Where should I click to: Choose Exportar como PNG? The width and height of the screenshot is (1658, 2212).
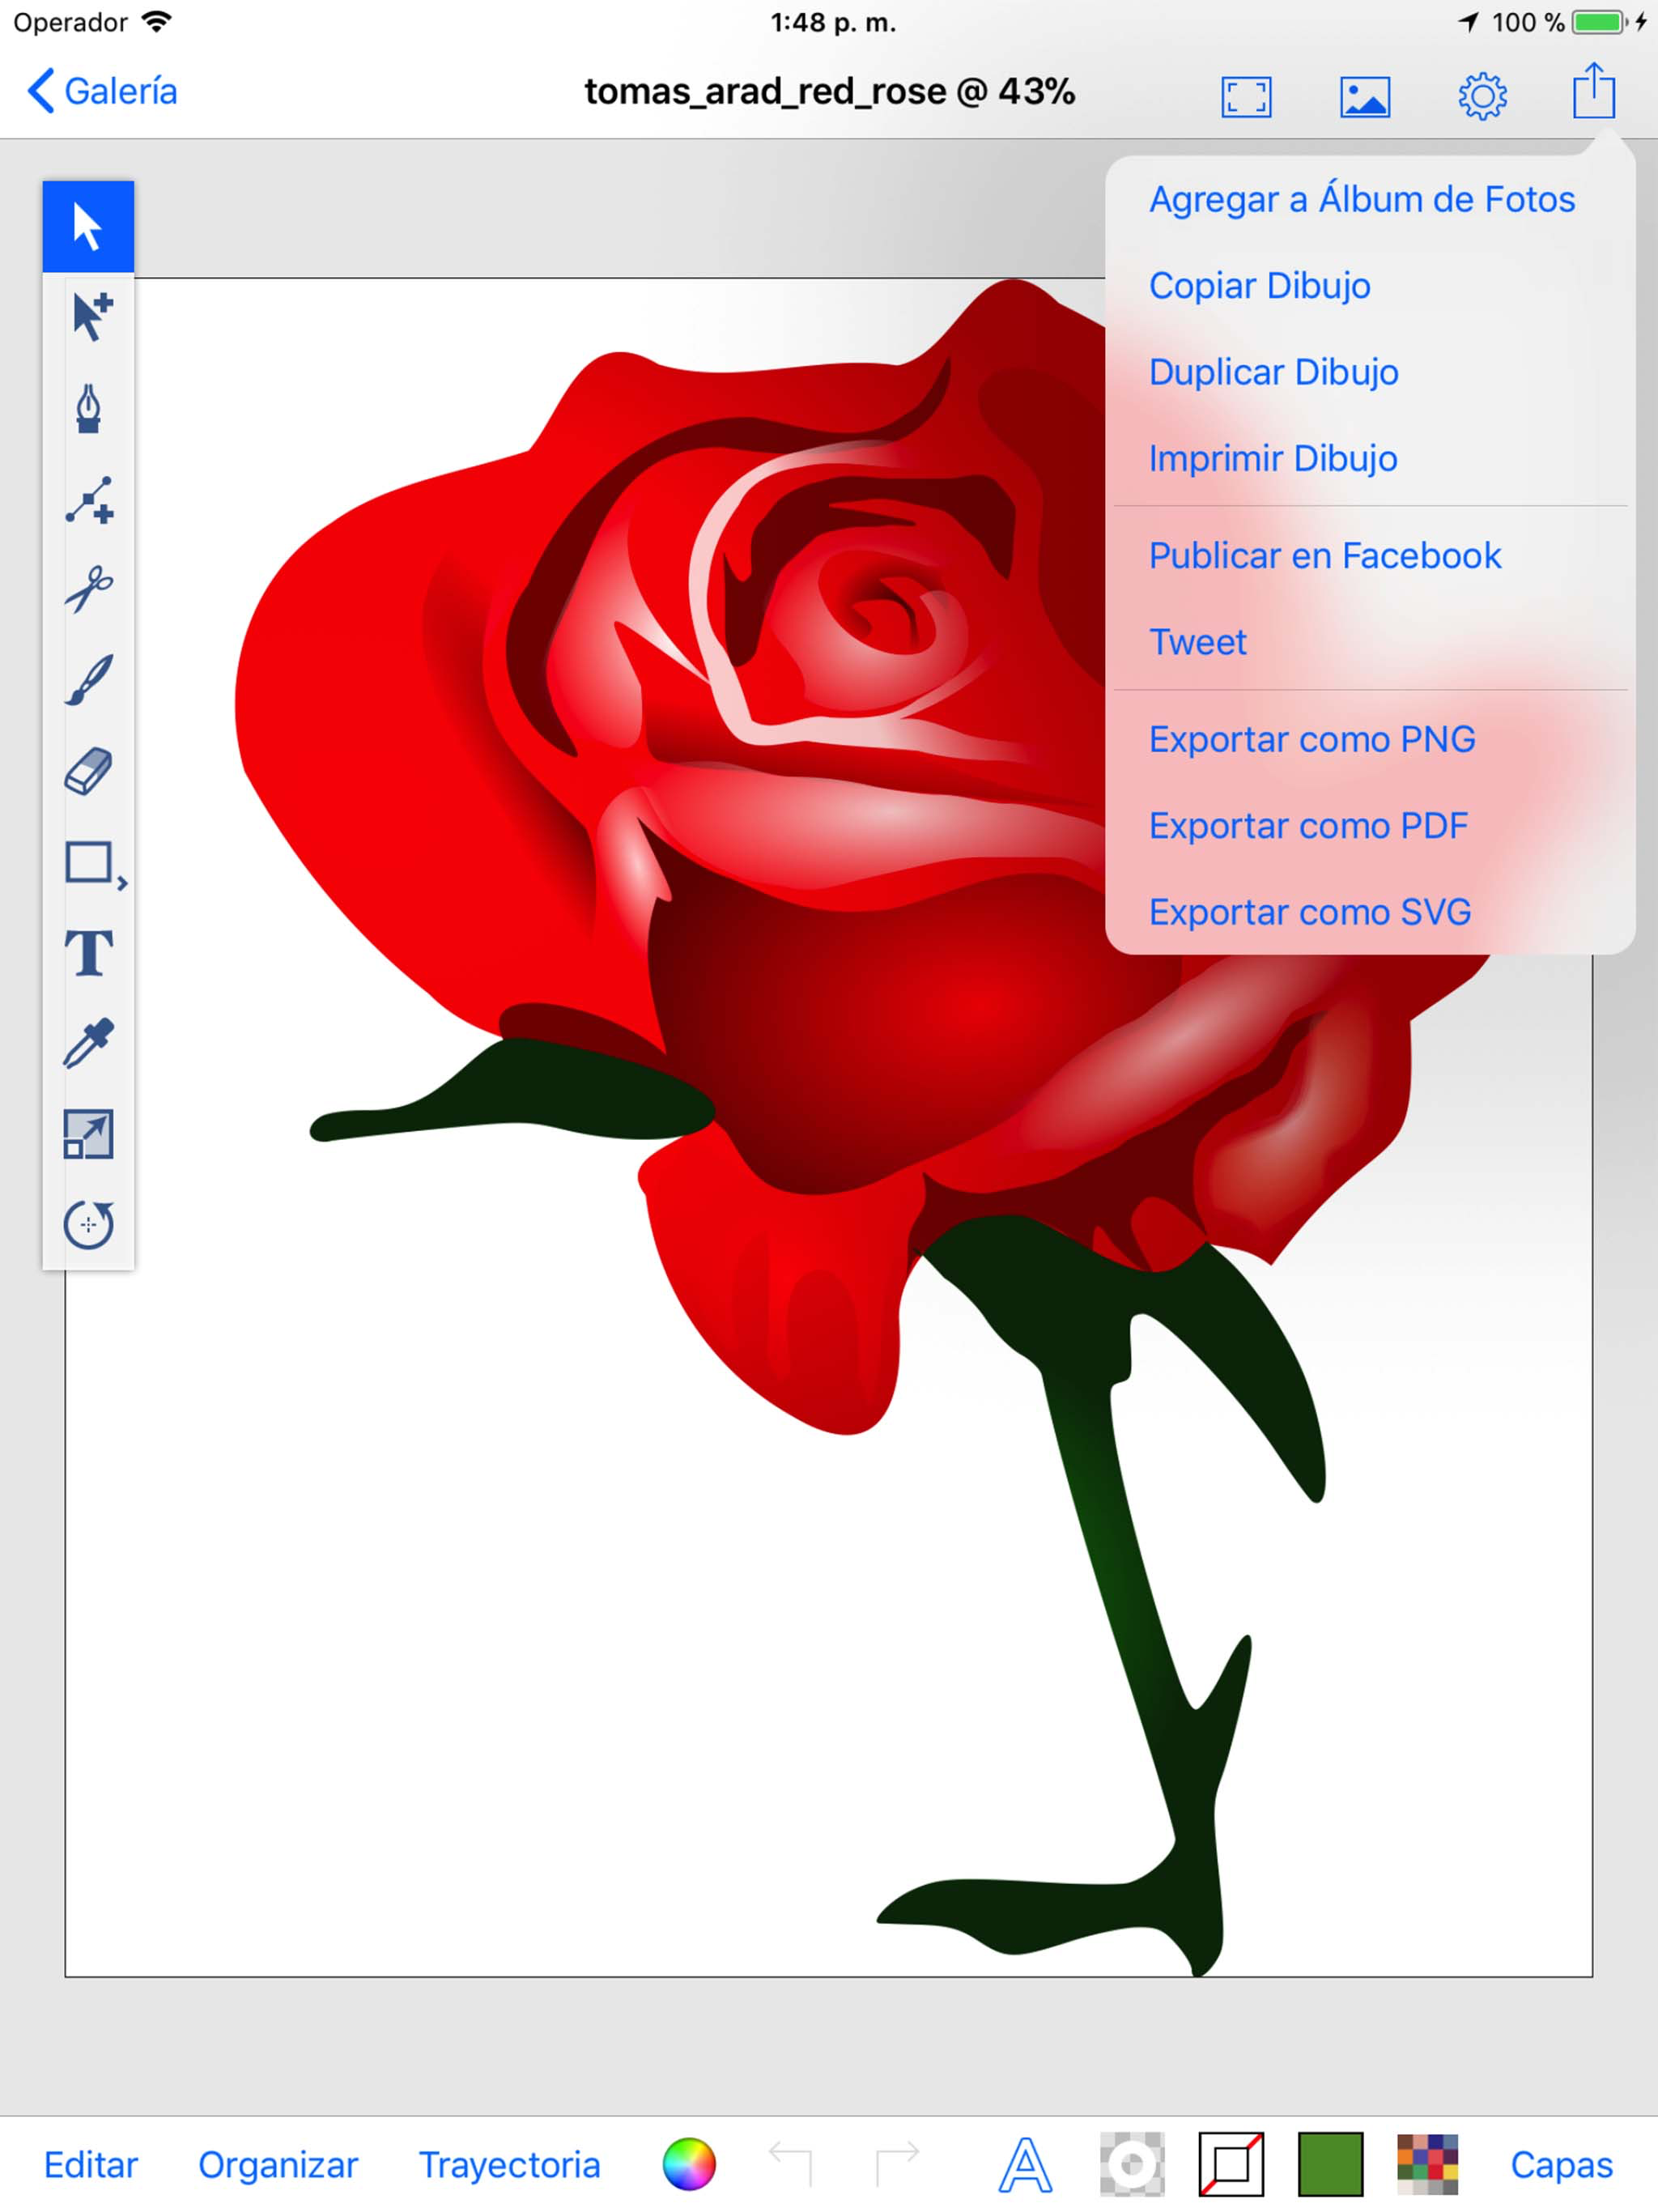tap(1311, 739)
